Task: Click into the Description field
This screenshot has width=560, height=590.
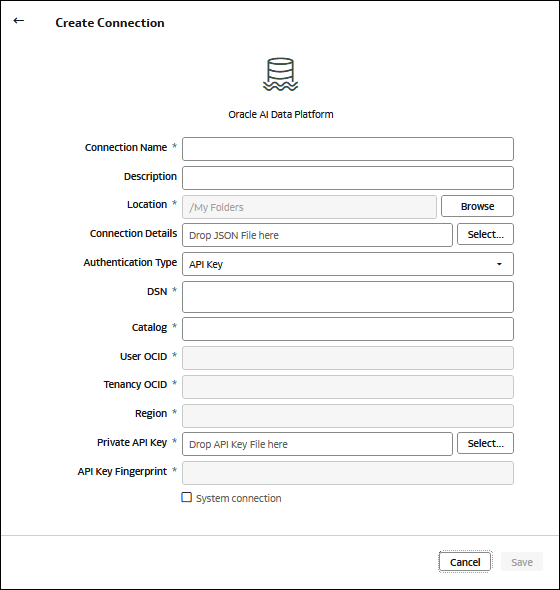Action: tap(348, 178)
